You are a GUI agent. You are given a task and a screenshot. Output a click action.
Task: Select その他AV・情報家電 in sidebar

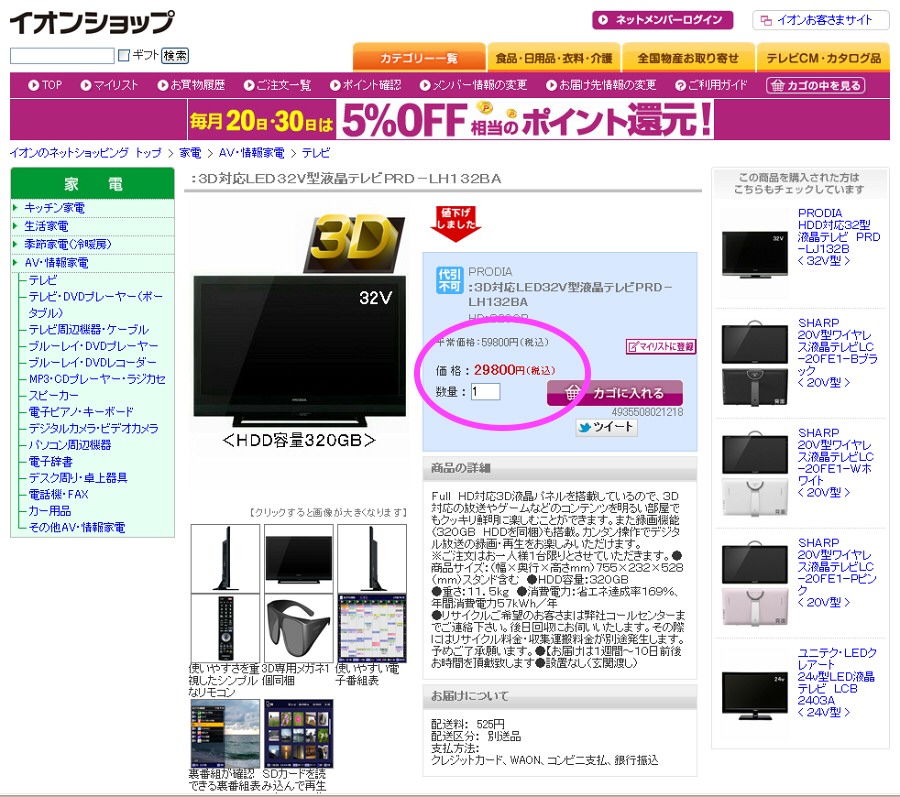[77, 527]
